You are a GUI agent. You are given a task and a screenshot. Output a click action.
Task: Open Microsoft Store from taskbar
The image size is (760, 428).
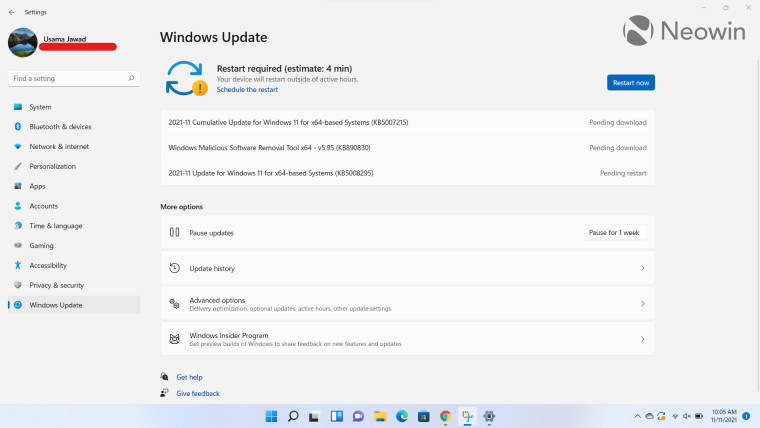coord(424,416)
